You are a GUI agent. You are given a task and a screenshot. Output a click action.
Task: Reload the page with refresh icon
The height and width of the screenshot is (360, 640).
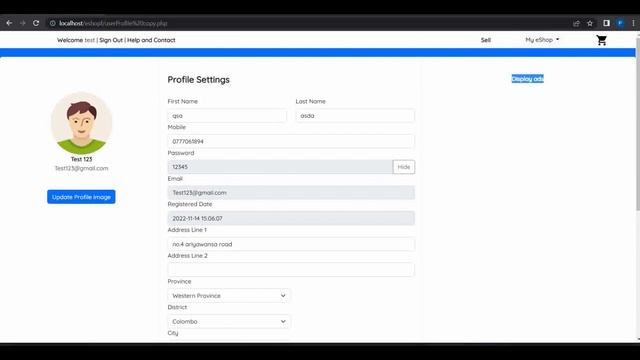pyautogui.click(x=36, y=23)
